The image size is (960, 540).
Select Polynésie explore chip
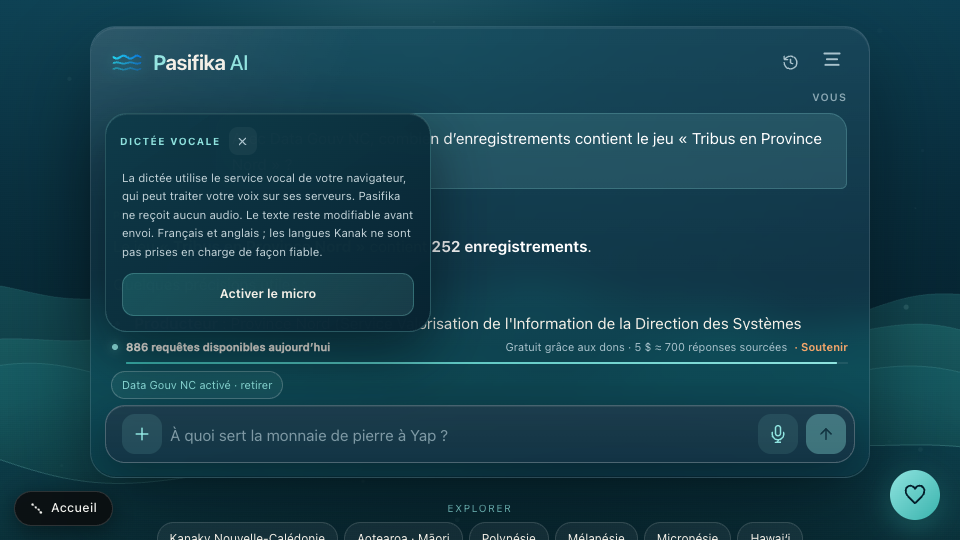coord(509,533)
